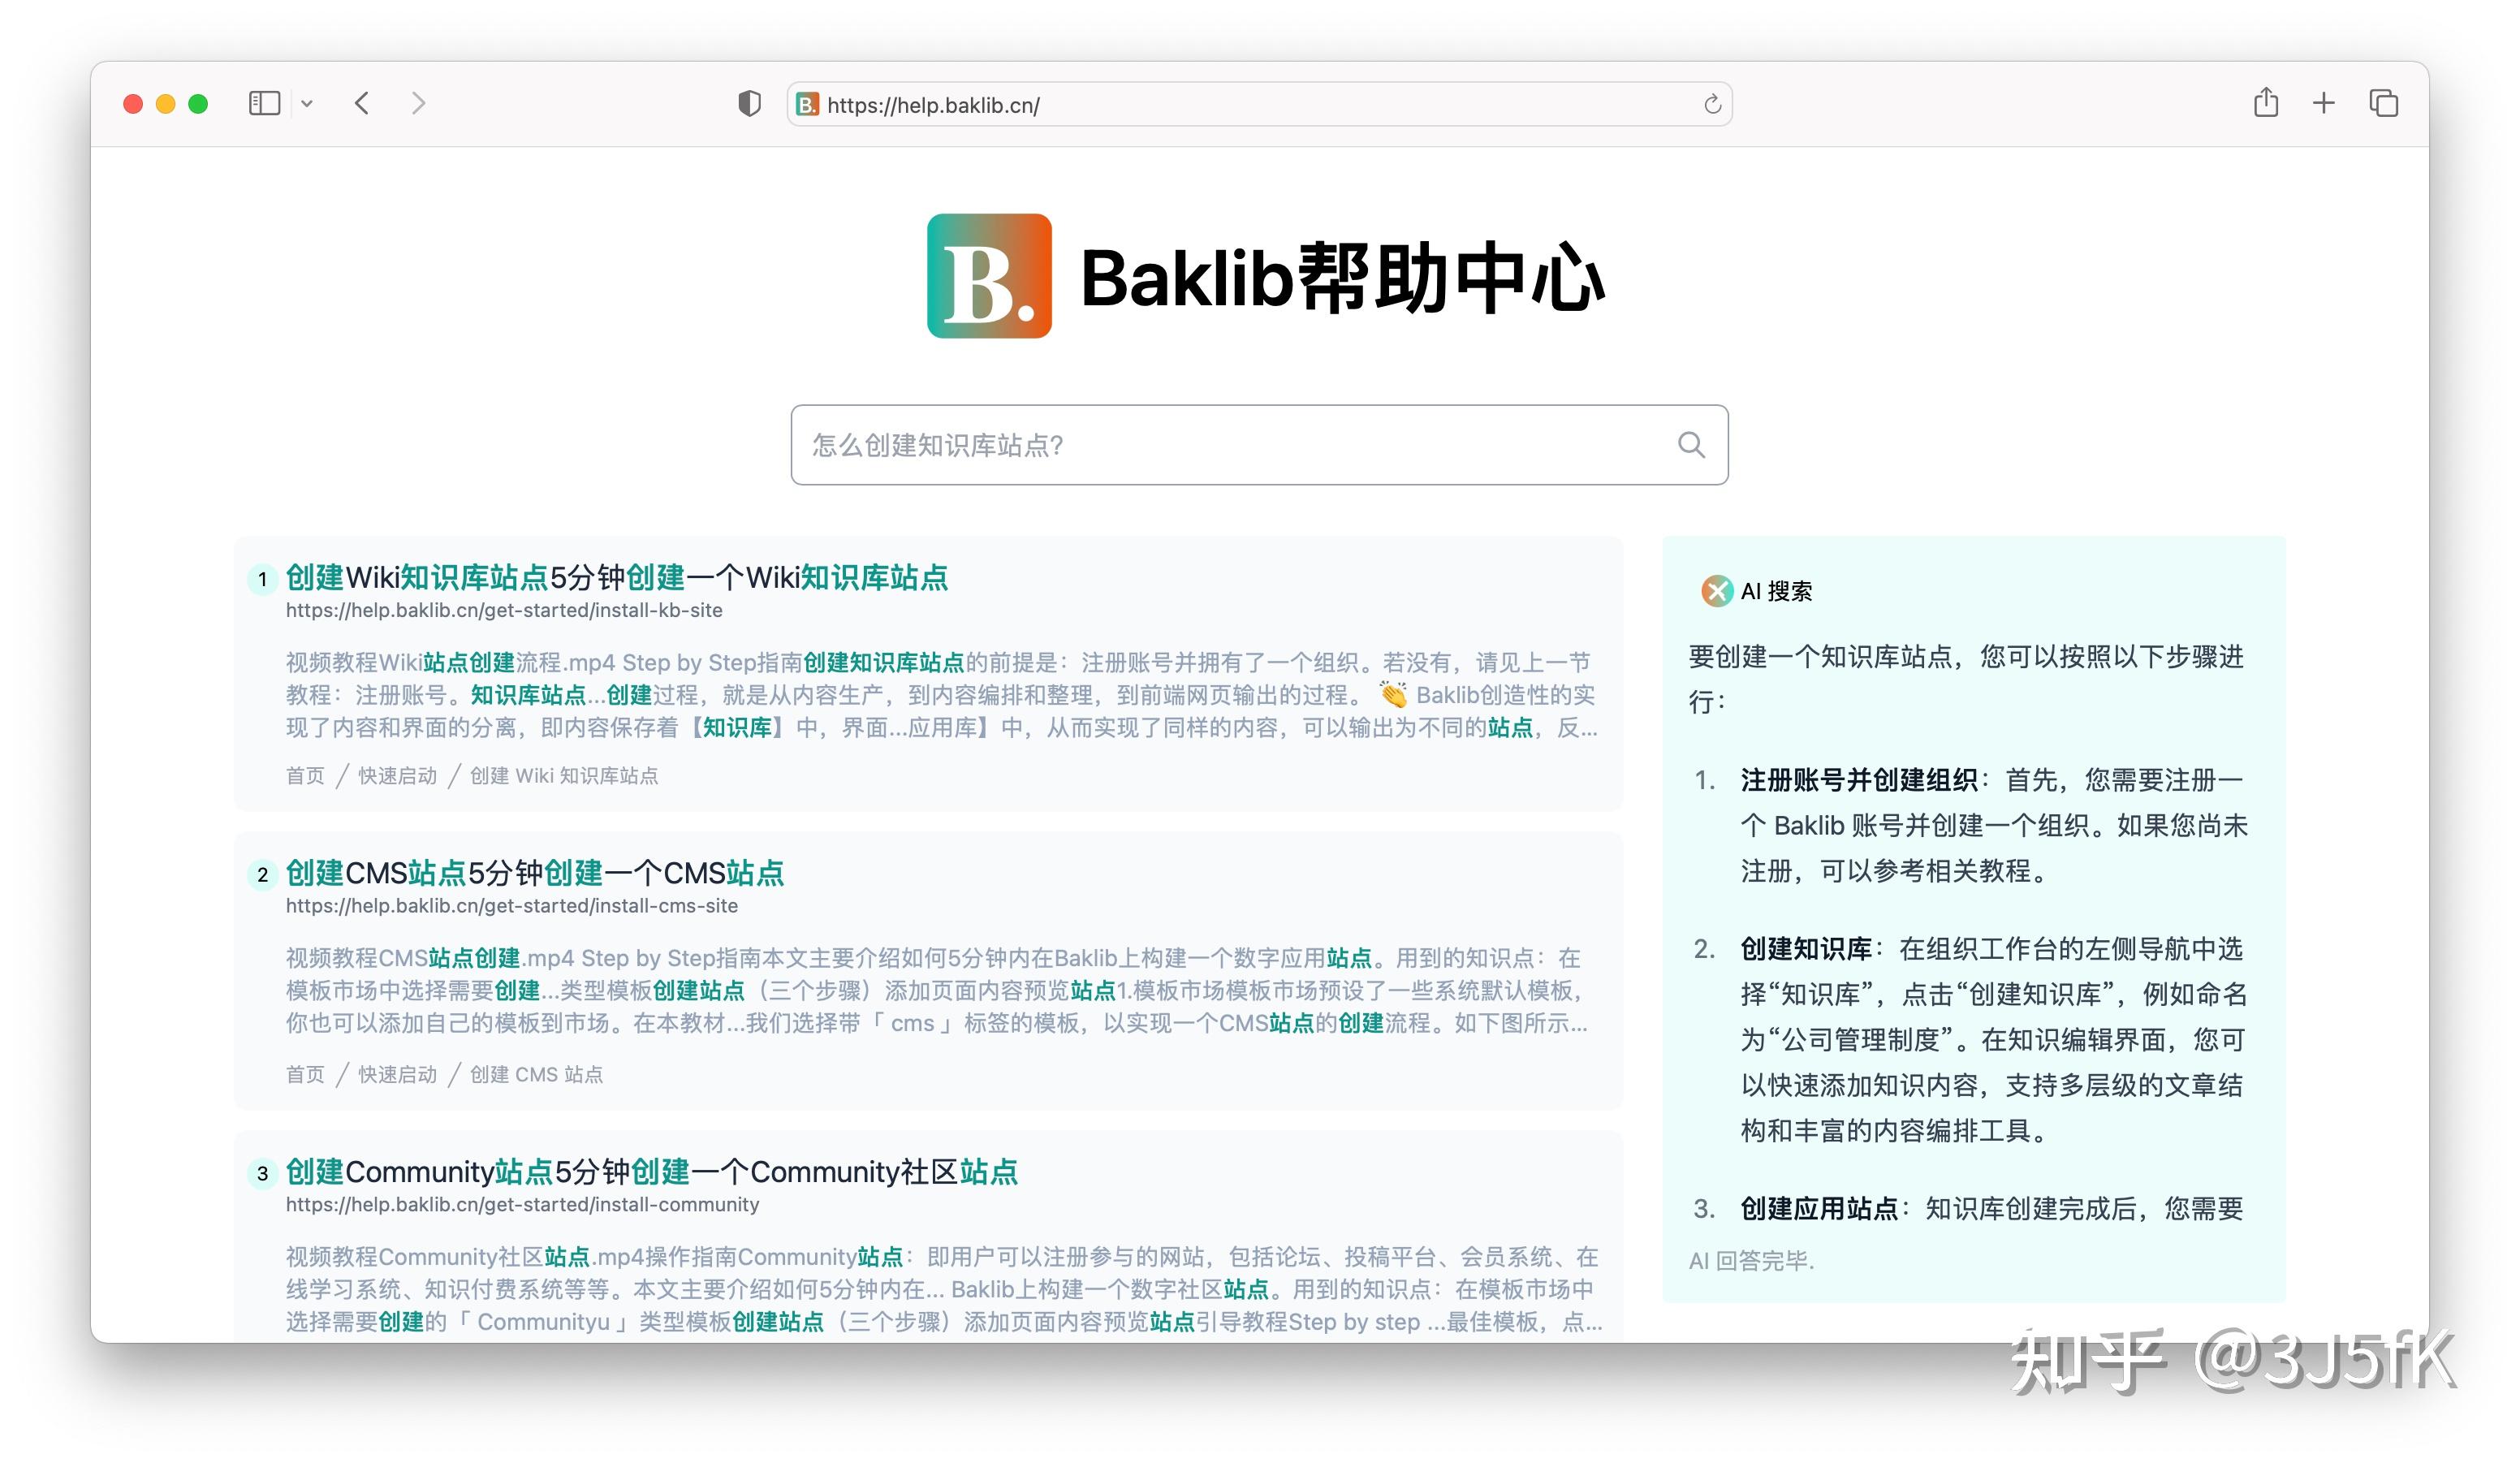Submit search with the magnifier icon

click(1691, 445)
